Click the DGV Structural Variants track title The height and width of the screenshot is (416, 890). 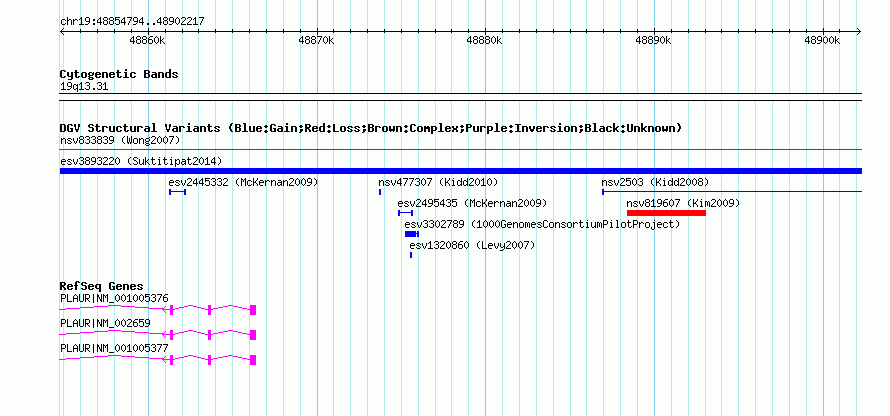point(371,128)
